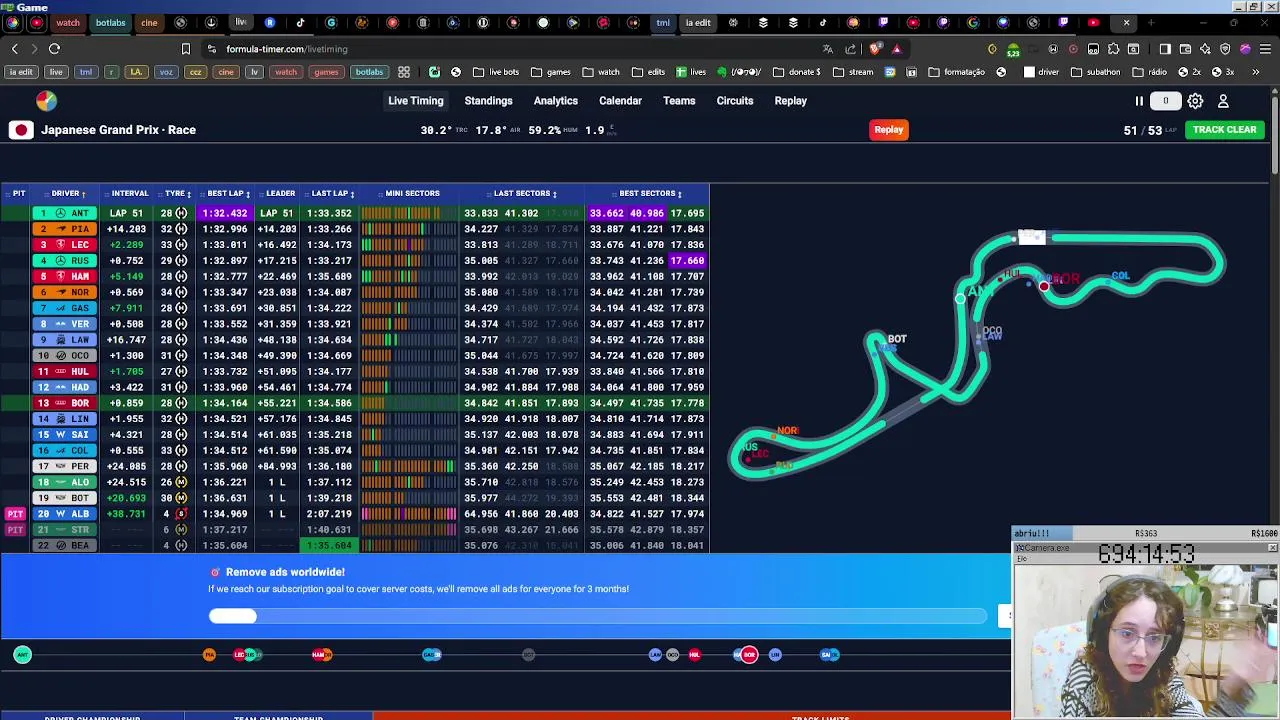Open the Brave wallet icon

tap(1185, 48)
